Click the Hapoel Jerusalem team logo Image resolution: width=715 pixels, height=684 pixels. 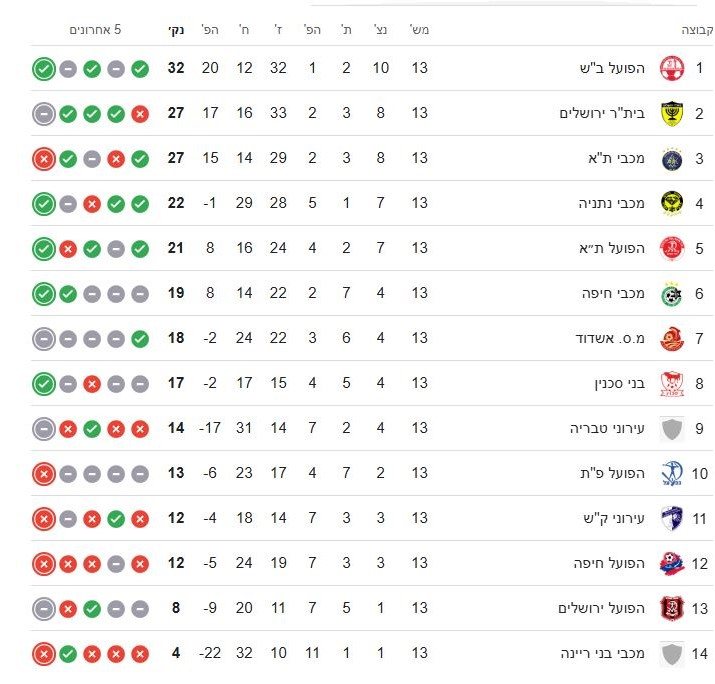[670, 608]
